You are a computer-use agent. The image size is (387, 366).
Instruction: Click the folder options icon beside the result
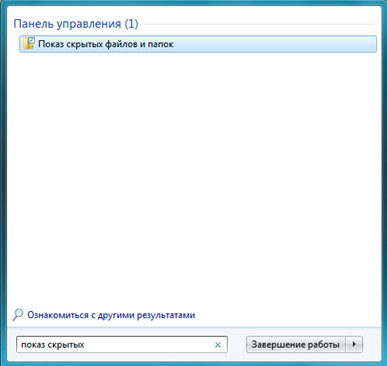click(29, 44)
